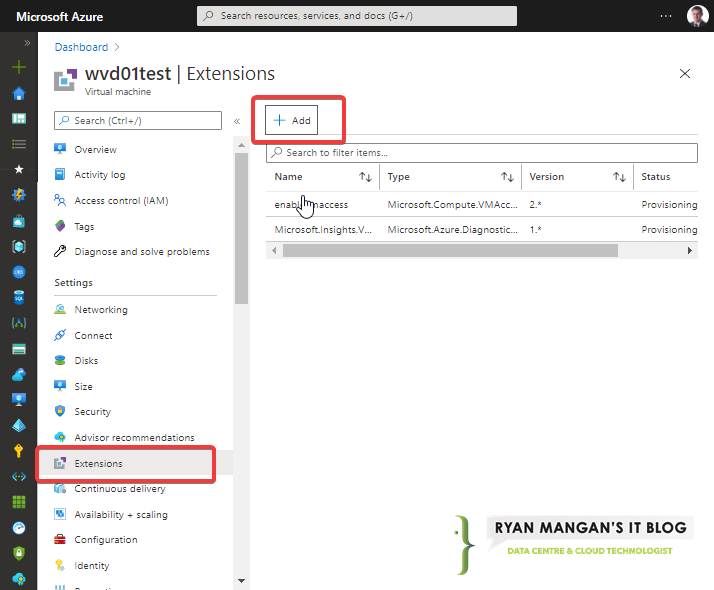Go to Home via the house icon
The image size is (714, 590).
coord(19,93)
